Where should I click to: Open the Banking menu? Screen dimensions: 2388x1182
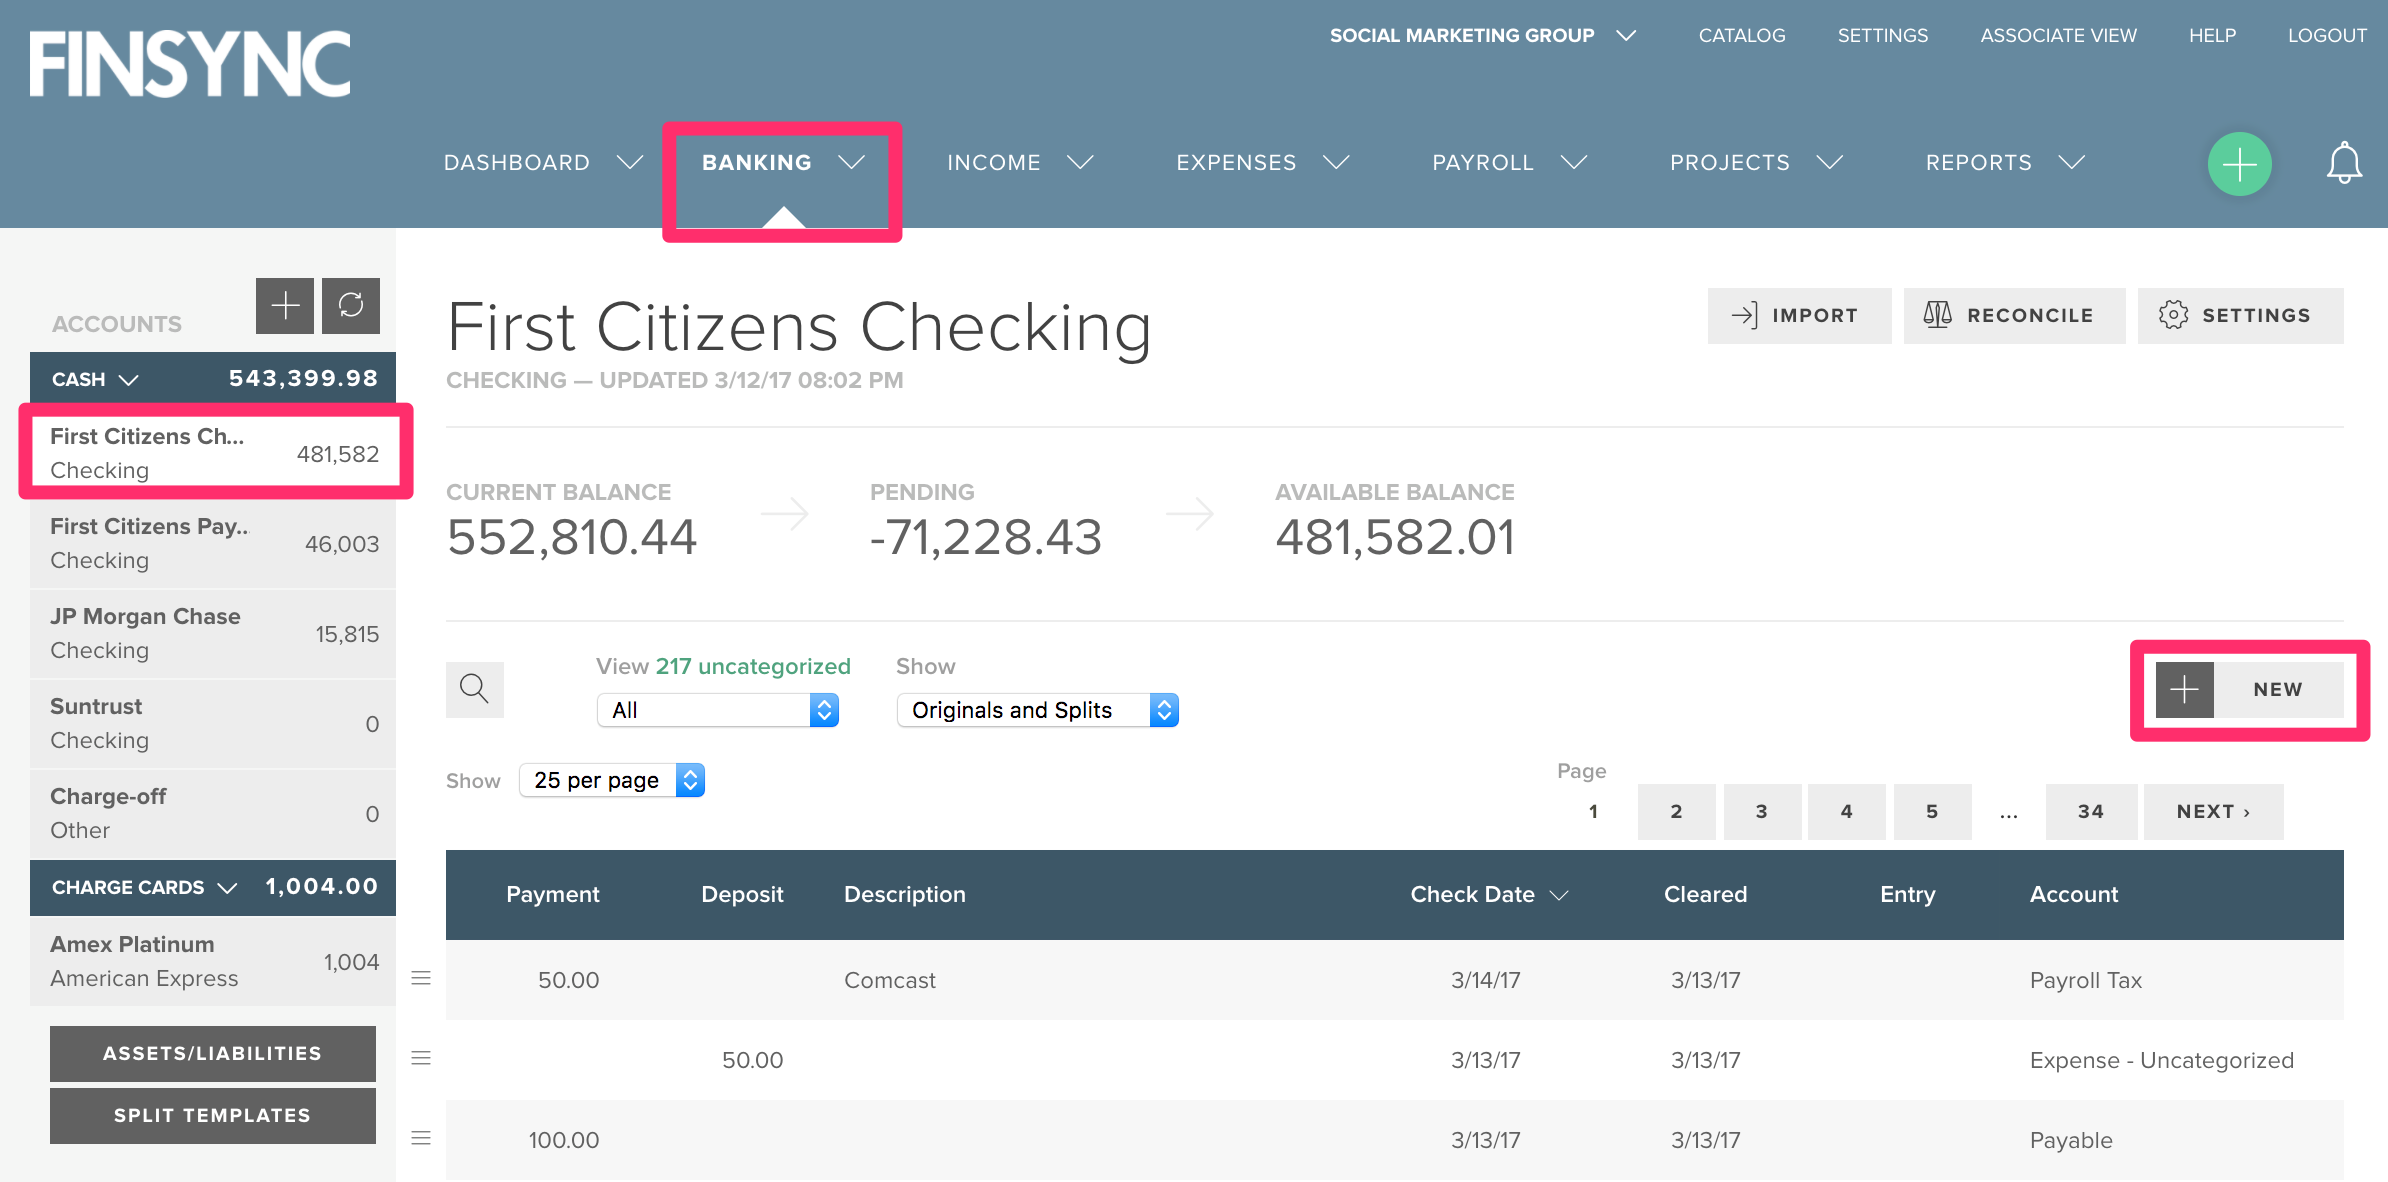(782, 162)
